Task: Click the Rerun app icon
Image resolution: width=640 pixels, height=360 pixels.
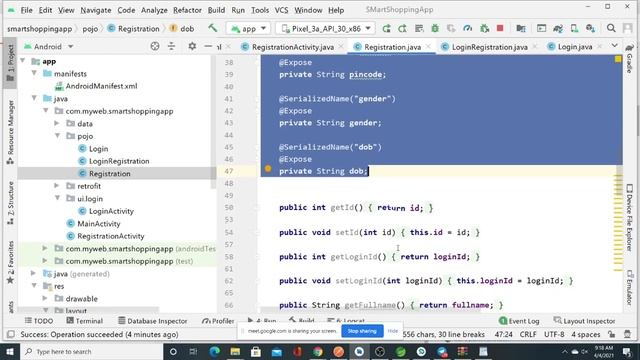Action: pyautogui.click(x=386, y=28)
